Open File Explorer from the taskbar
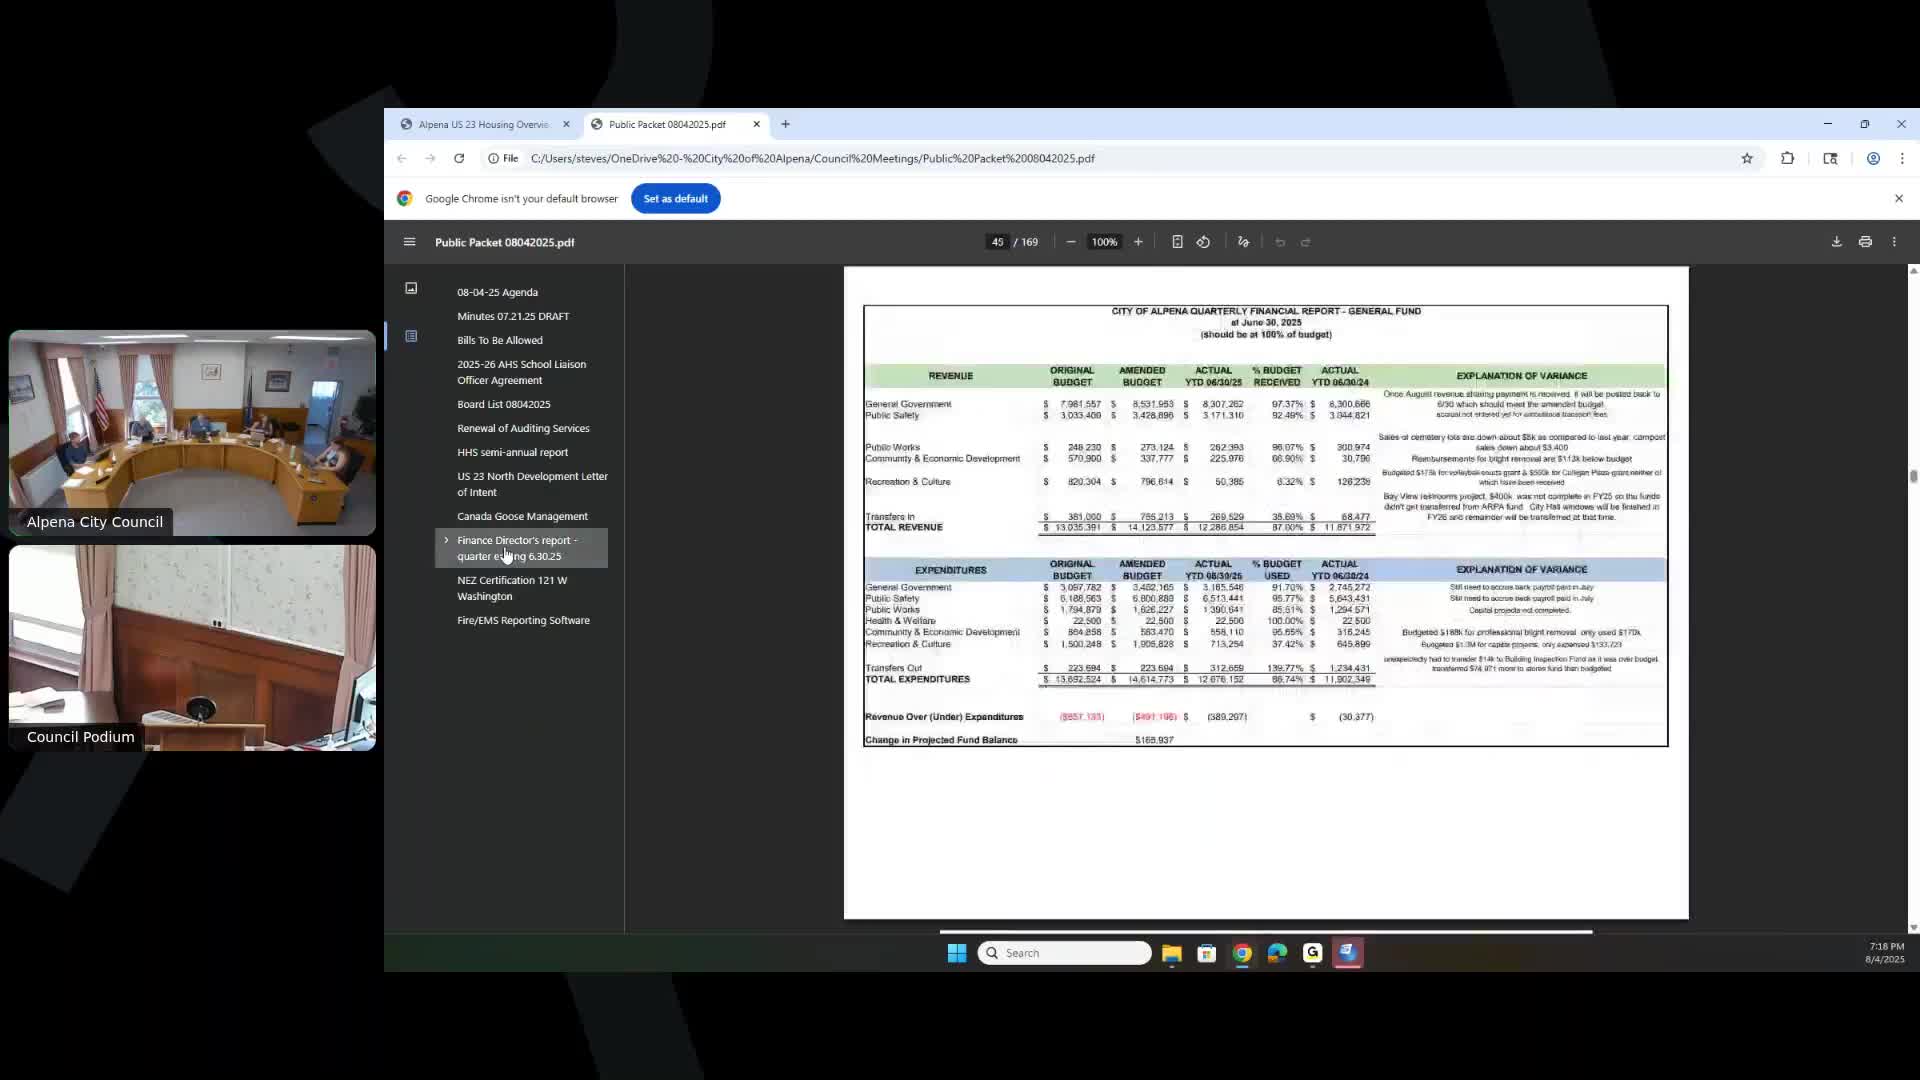 click(x=1171, y=953)
